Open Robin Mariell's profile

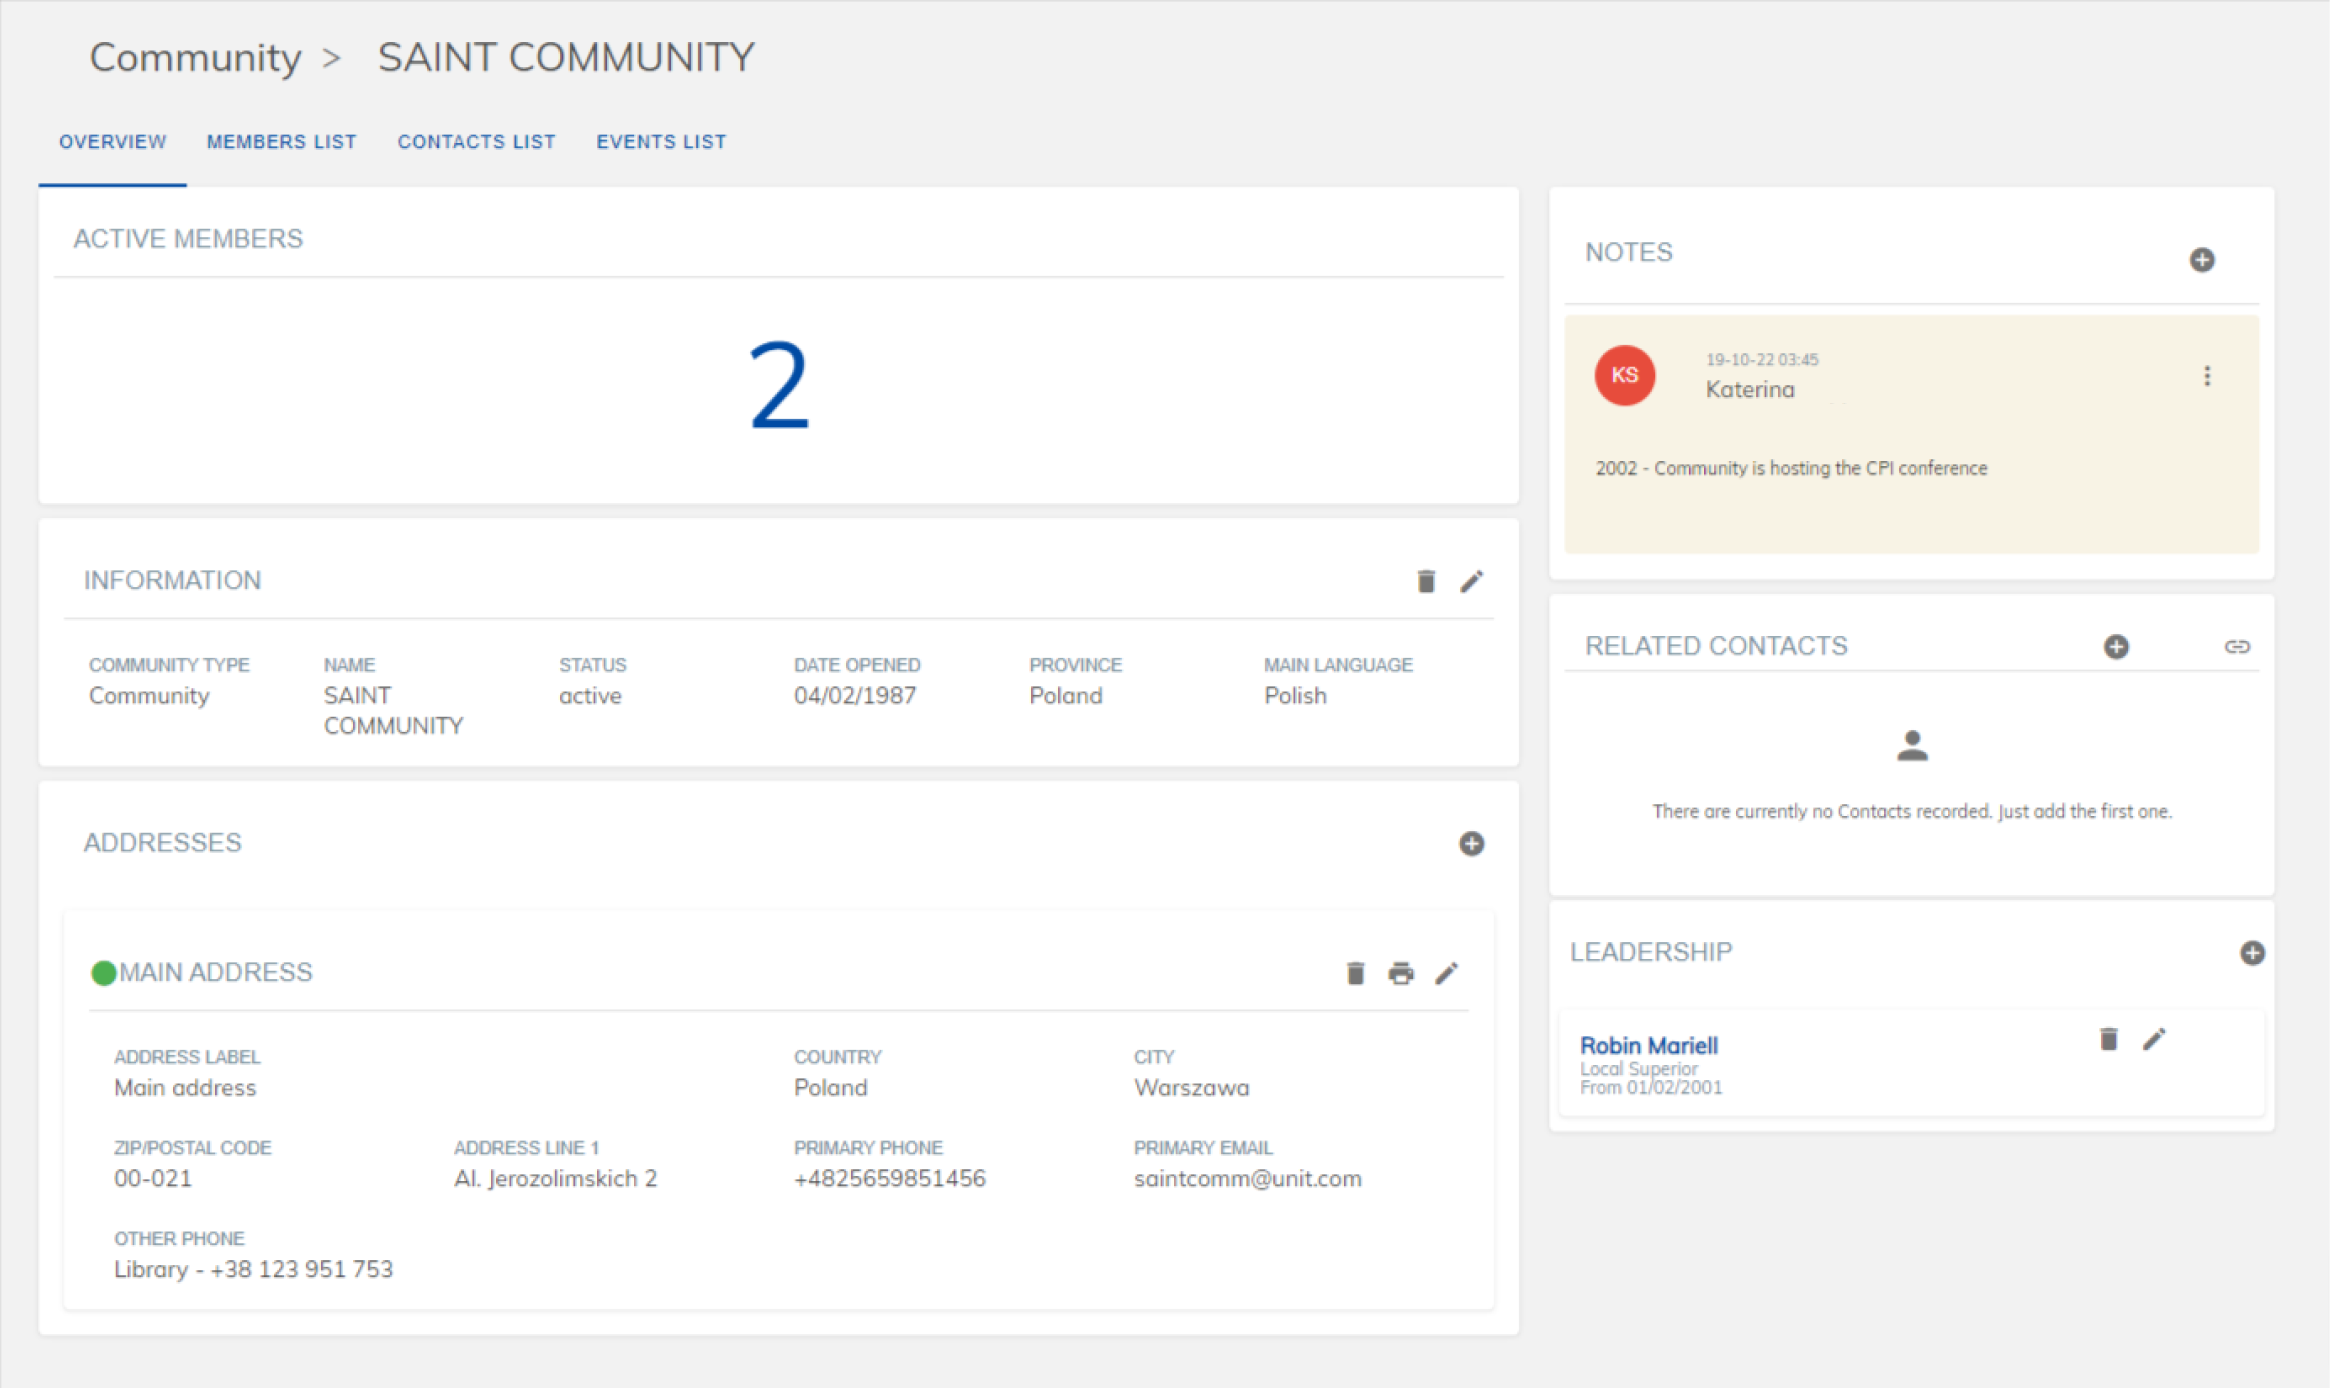(x=1648, y=1045)
